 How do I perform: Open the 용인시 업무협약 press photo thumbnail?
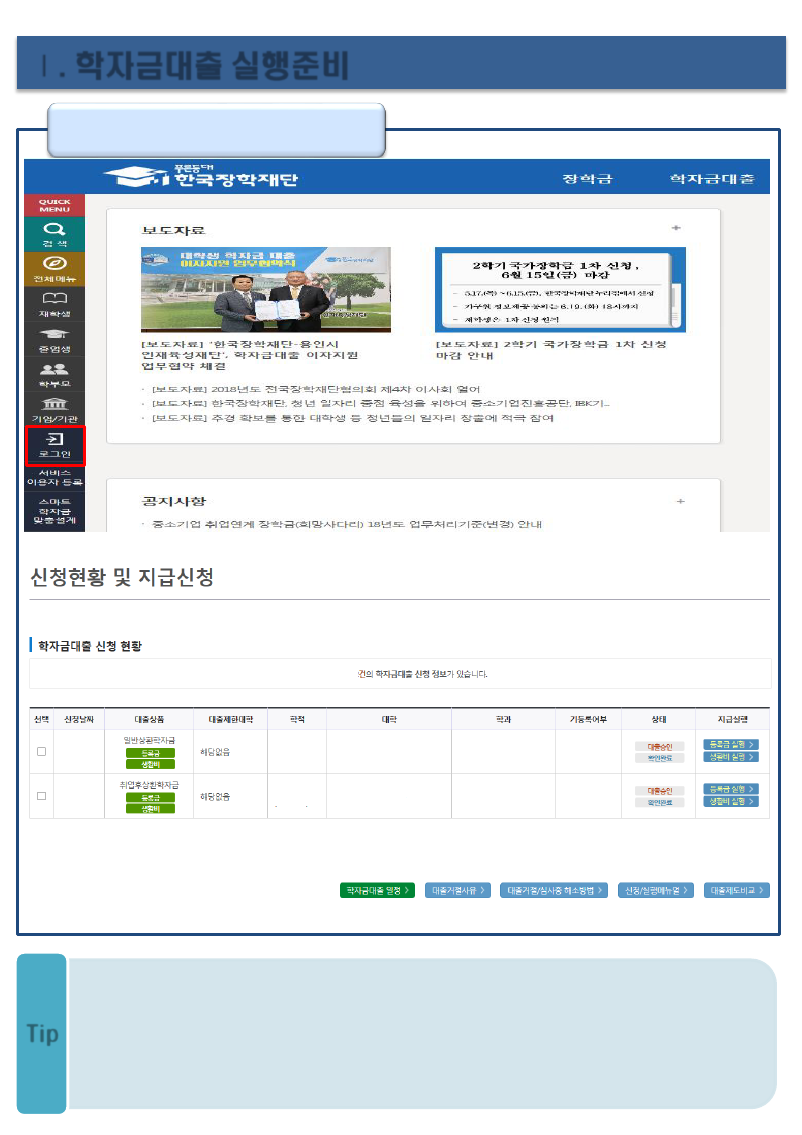[x=266, y=290]
